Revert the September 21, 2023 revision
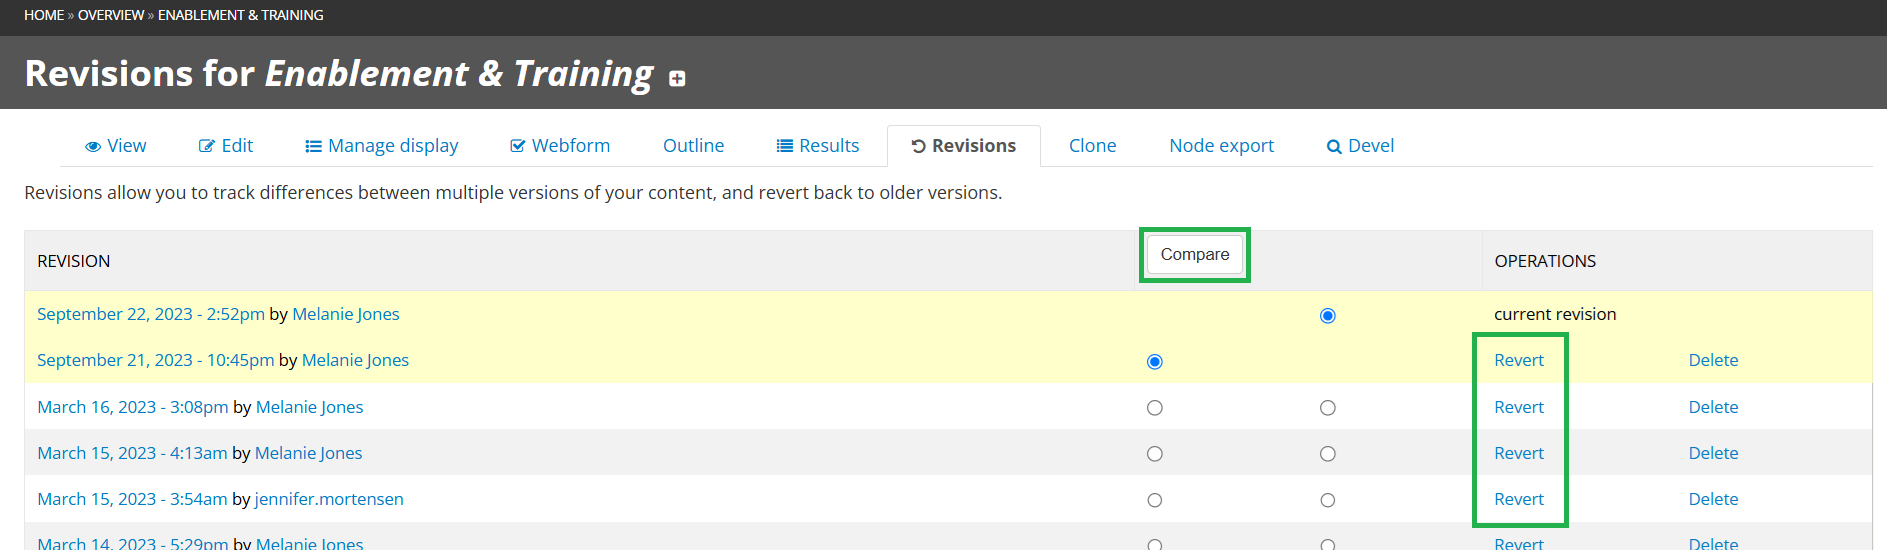The width and height of the screenshot is (1887, 550). (x=1519, y=360)
